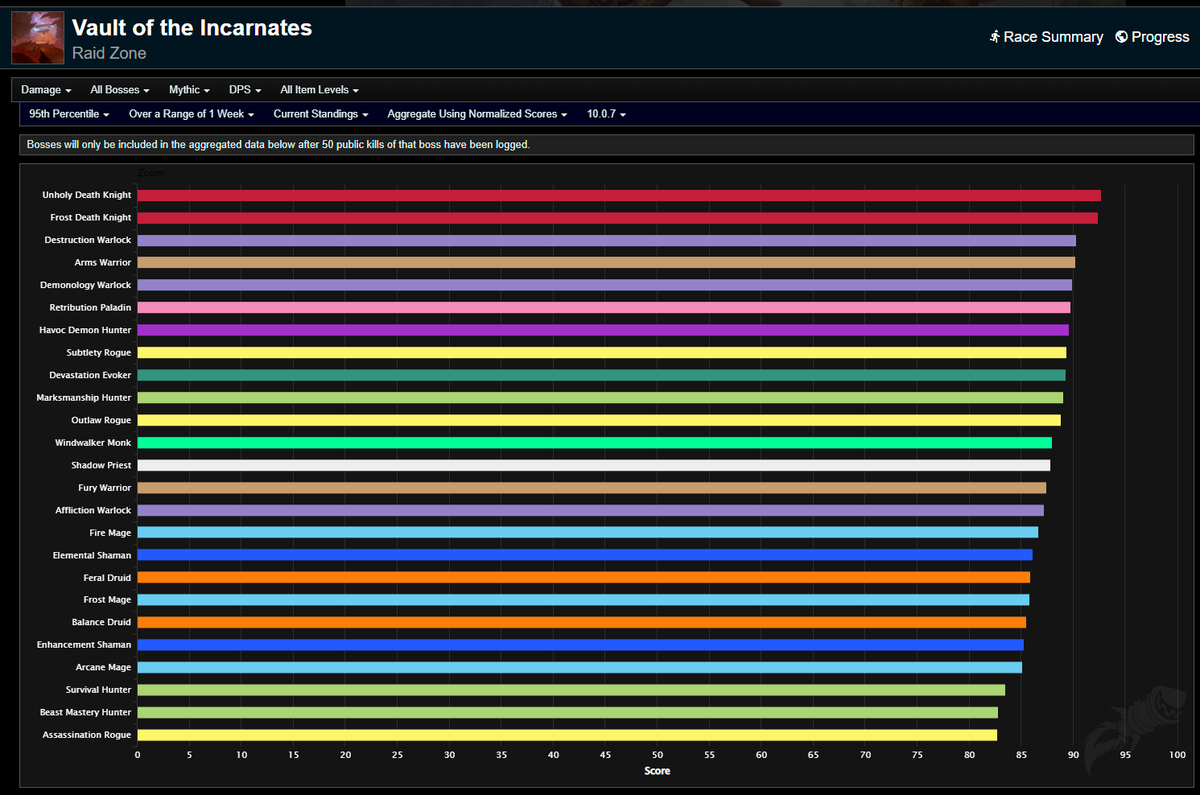
Task: Select the Retribution Paladin bar
Action: click(603, 307)
